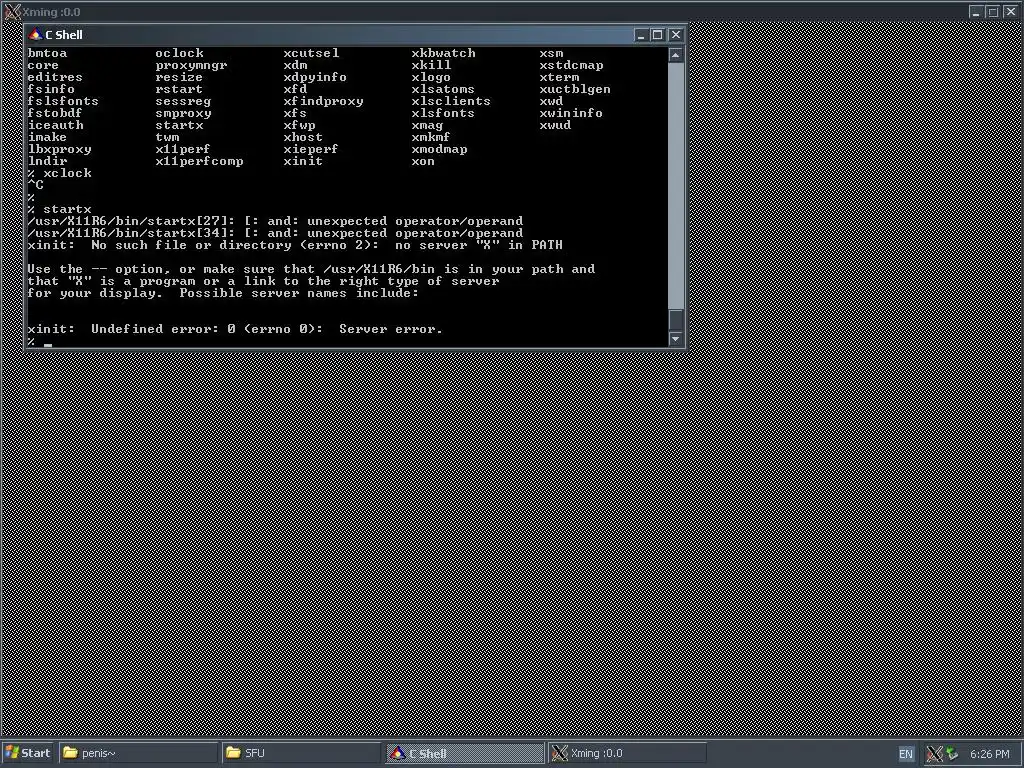Screen dimensions: 1024x768
Task: Click 'xkbwatch' in terminal listing
Action: (443, 53)
